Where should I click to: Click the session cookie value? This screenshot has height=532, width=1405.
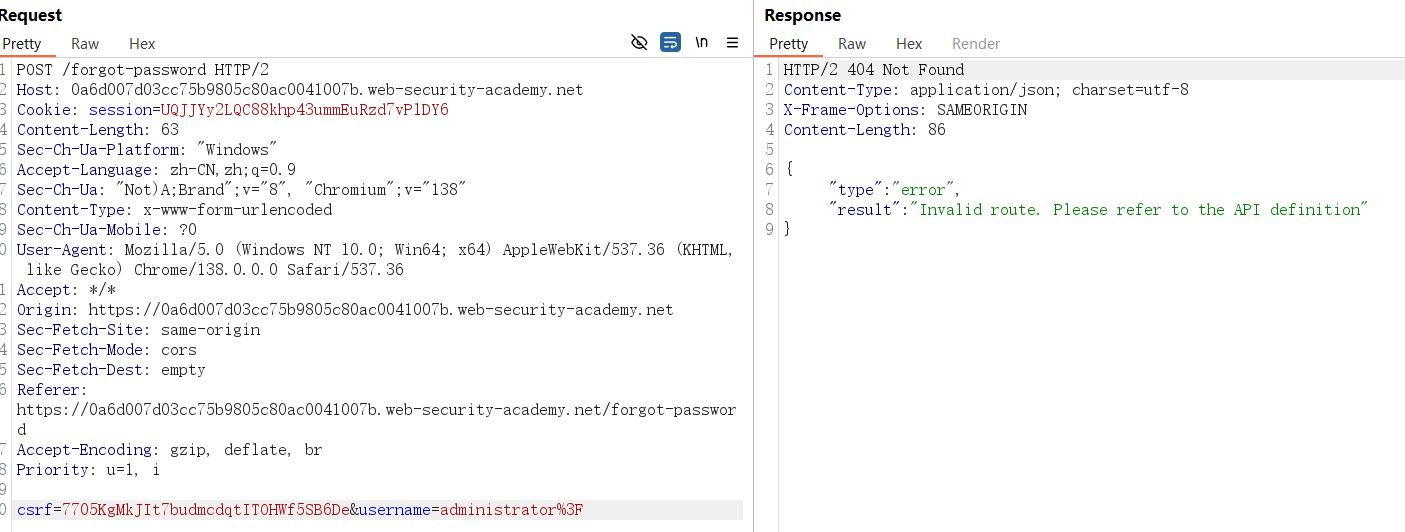[305, 110]
